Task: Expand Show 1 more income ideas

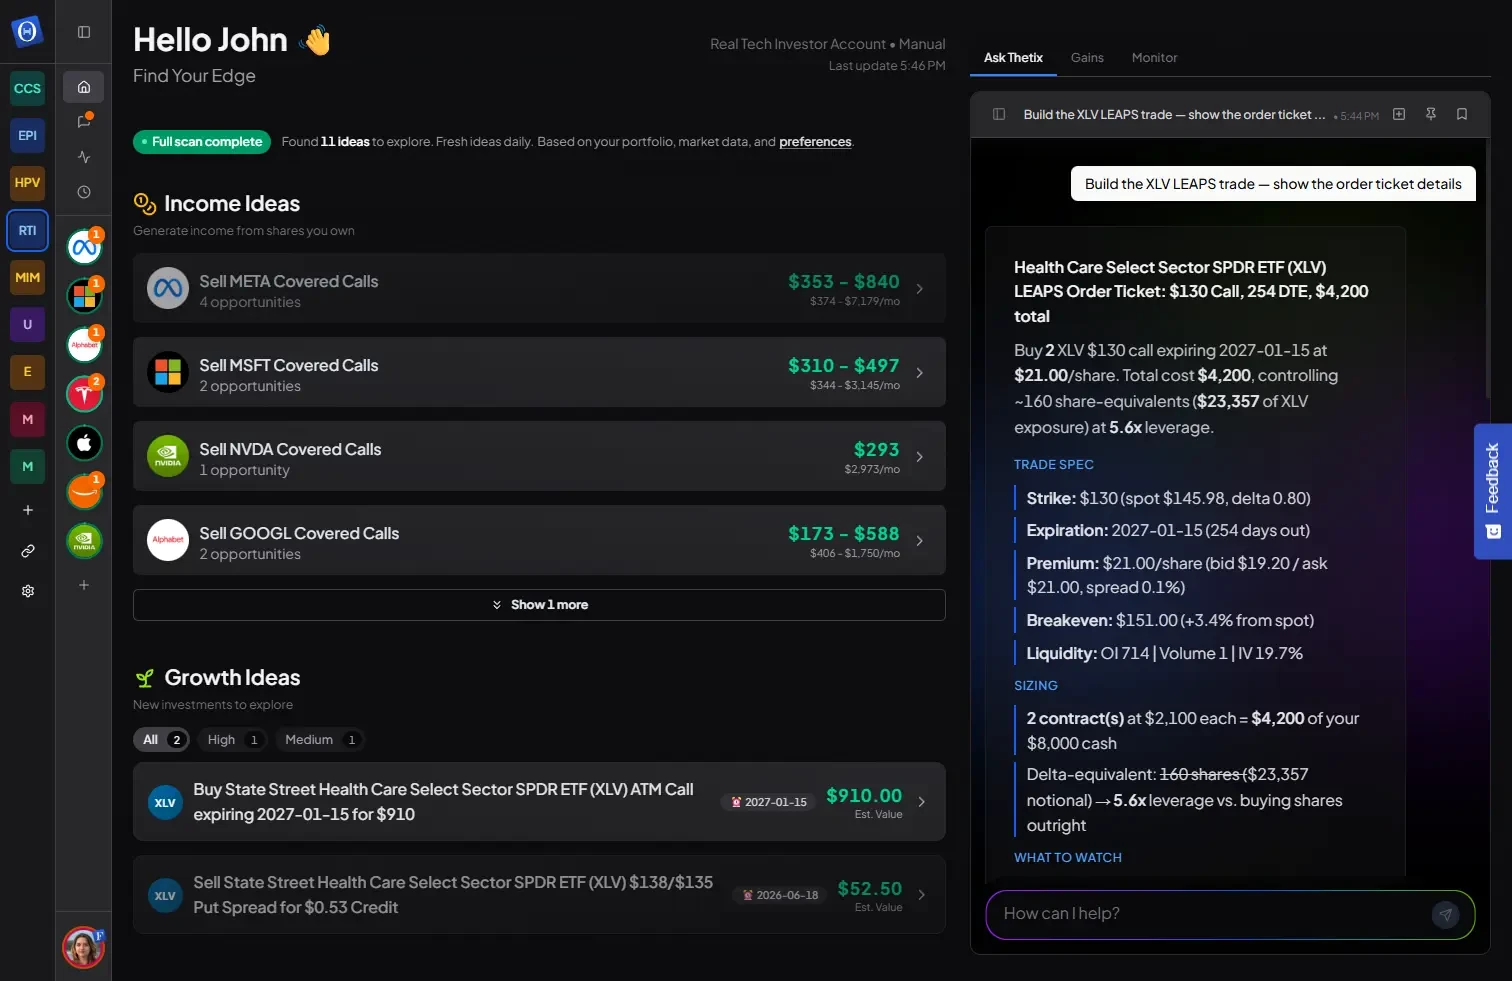Action: 539,605
